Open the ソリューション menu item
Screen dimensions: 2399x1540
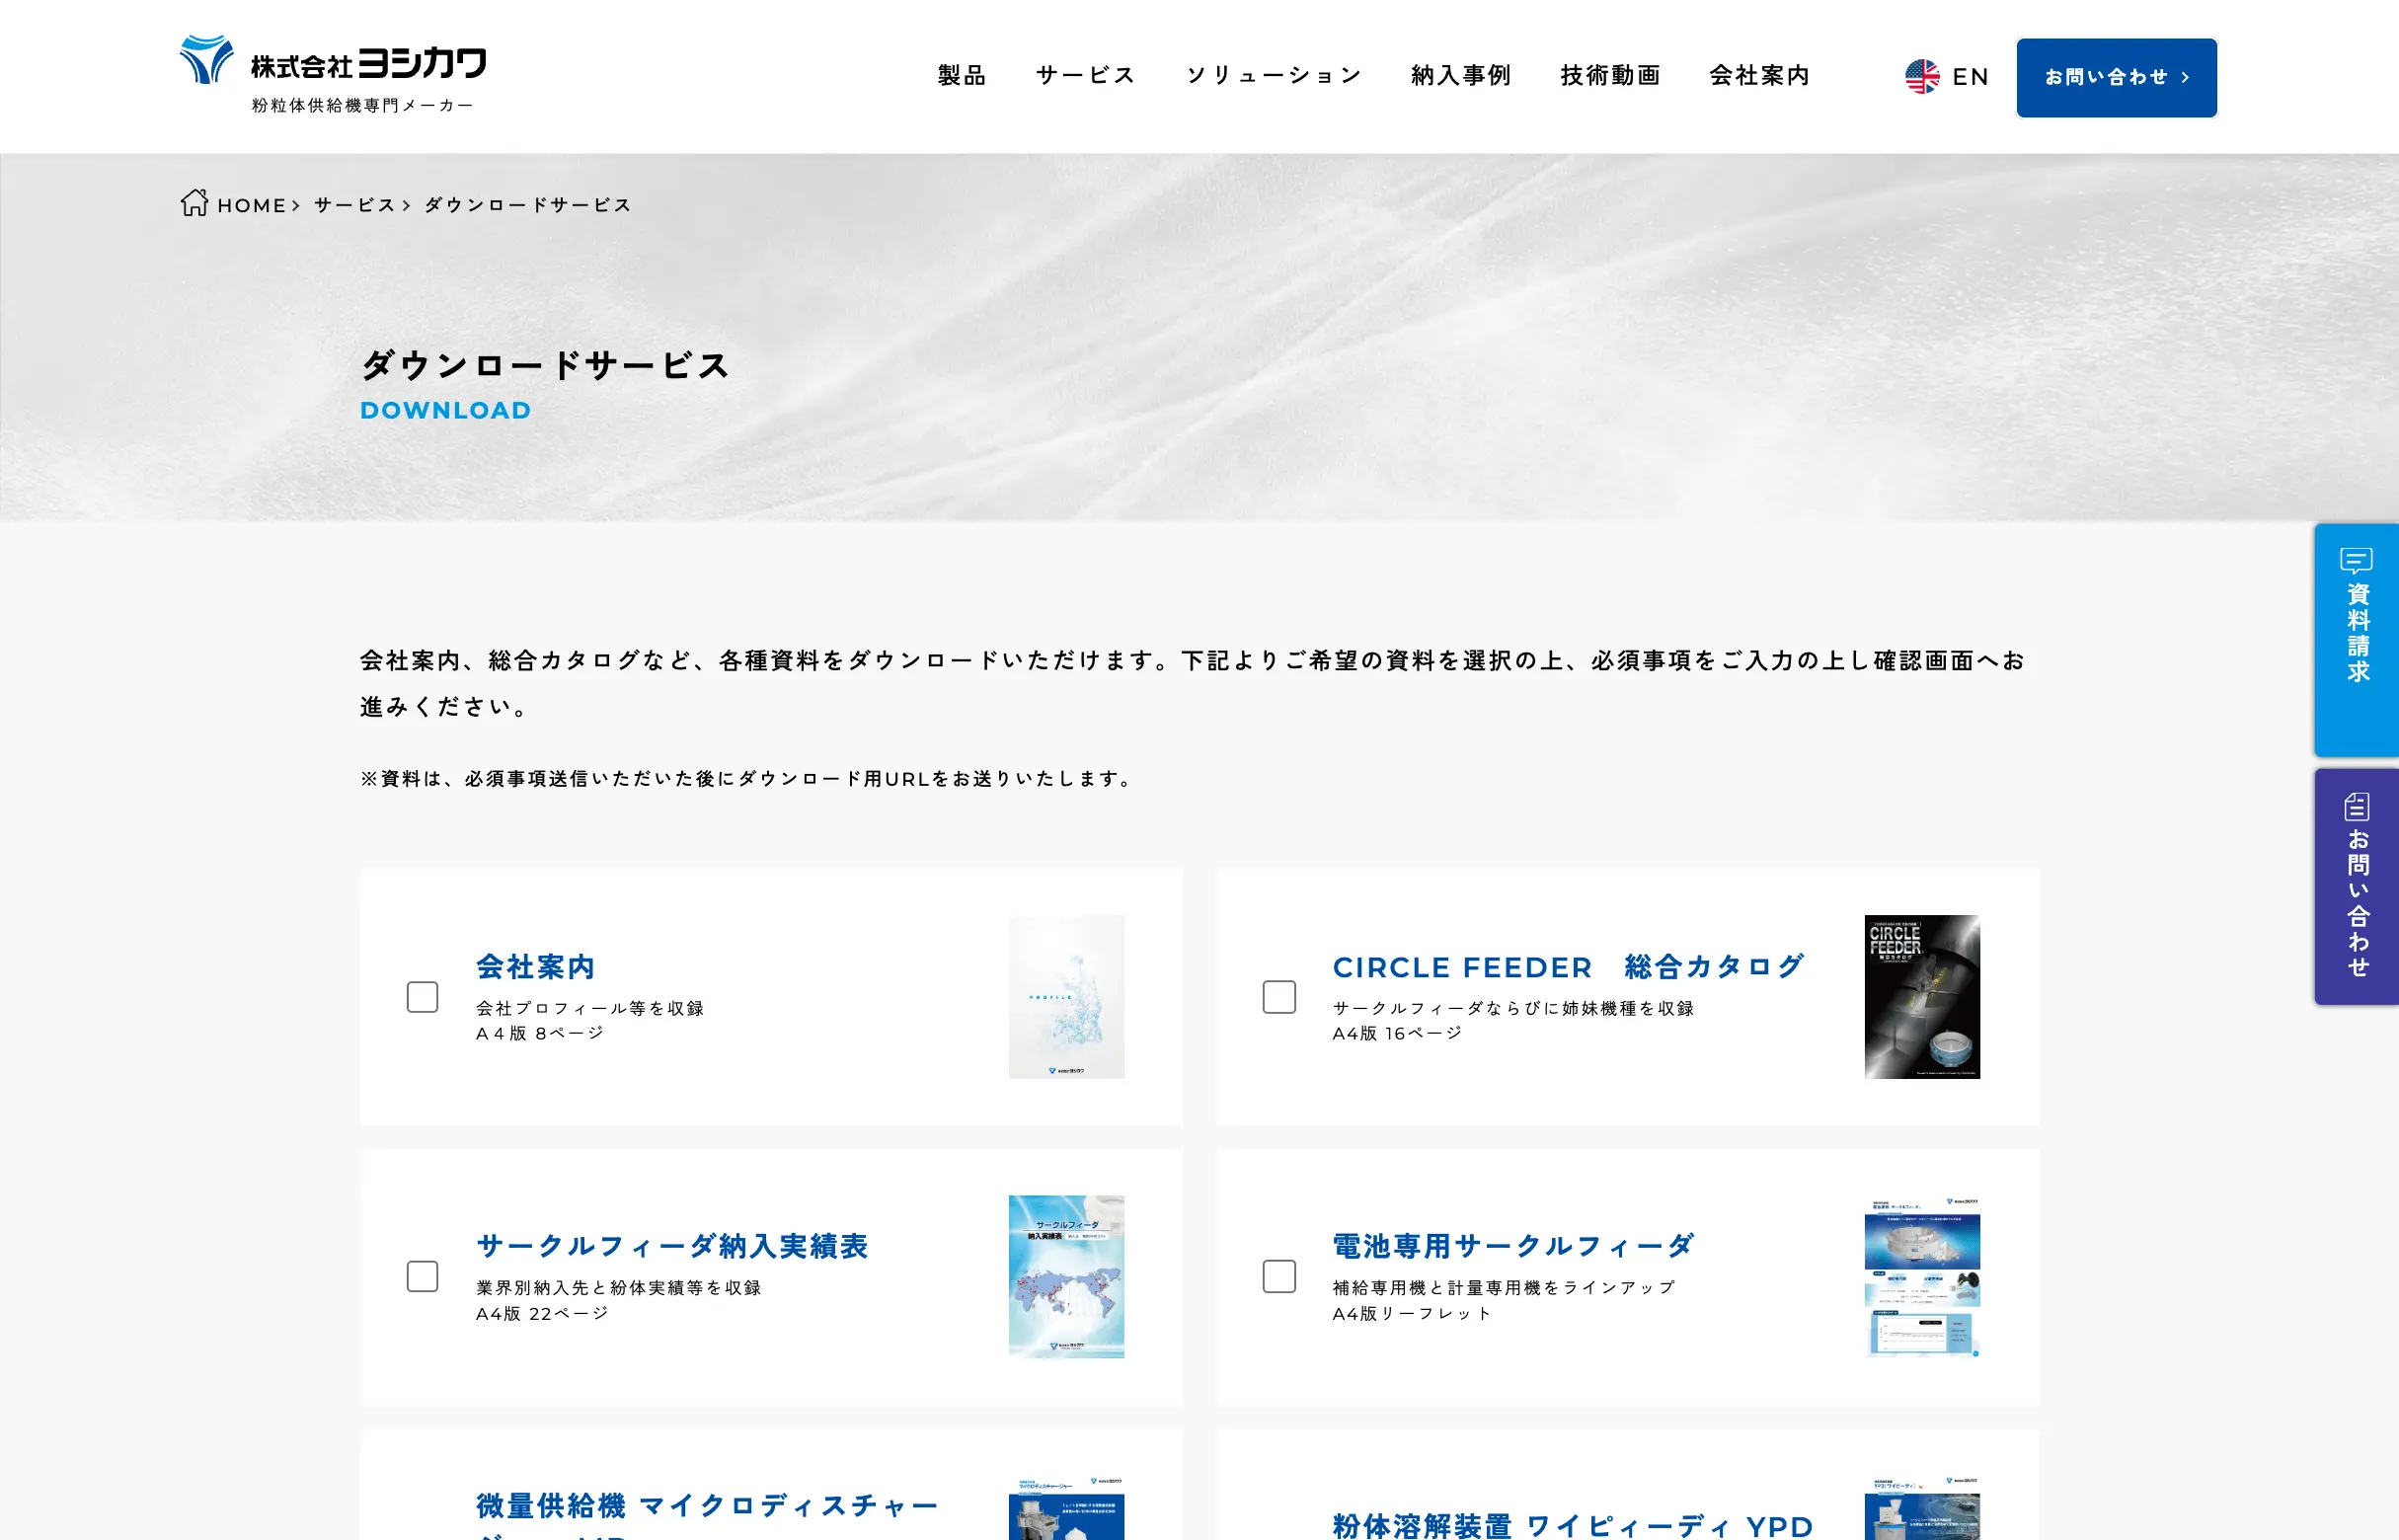[x=1273, y=76]
